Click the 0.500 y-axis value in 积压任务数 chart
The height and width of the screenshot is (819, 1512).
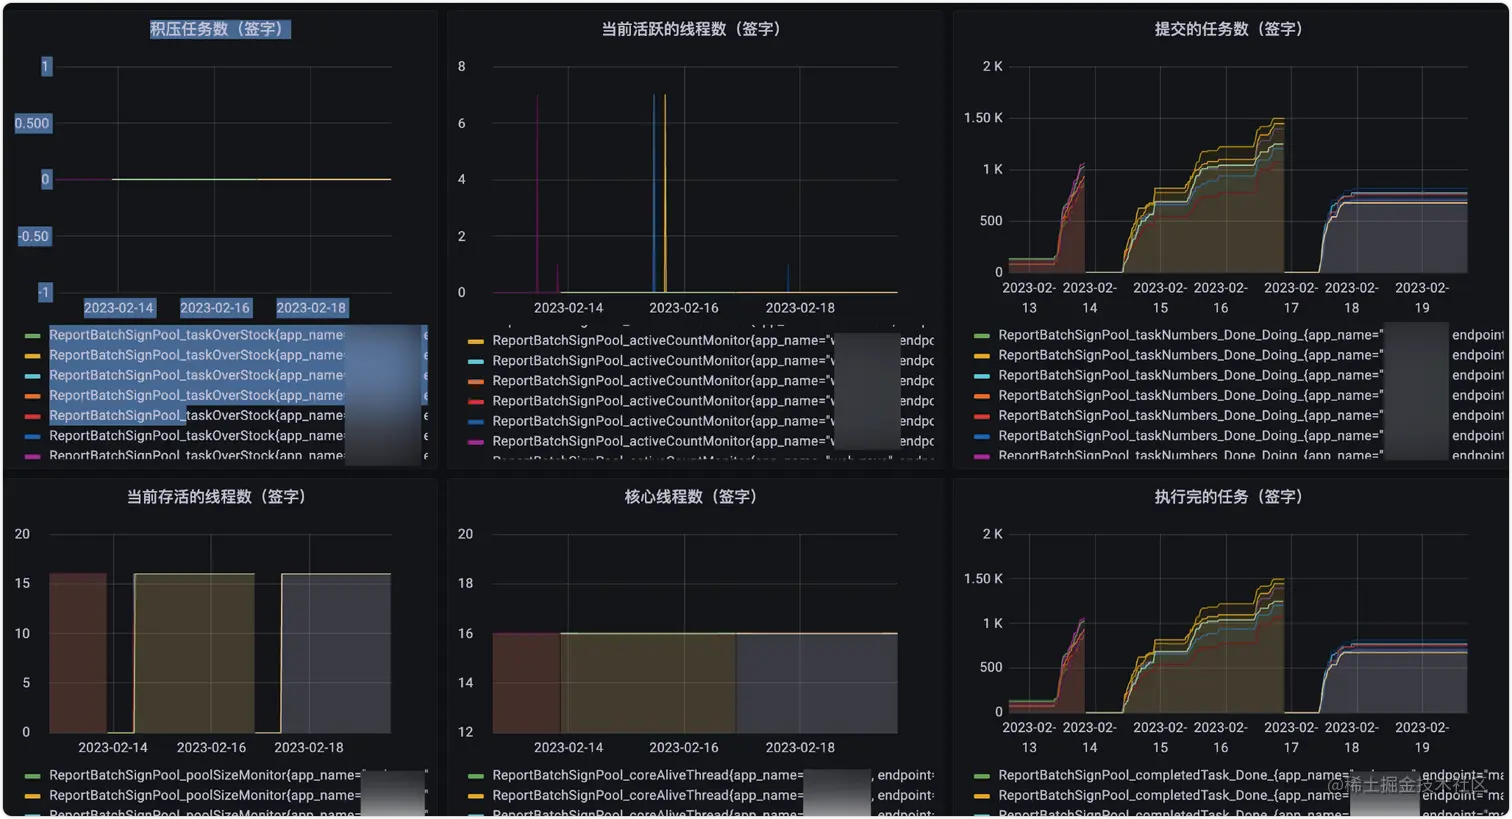[x=32, y=123]
